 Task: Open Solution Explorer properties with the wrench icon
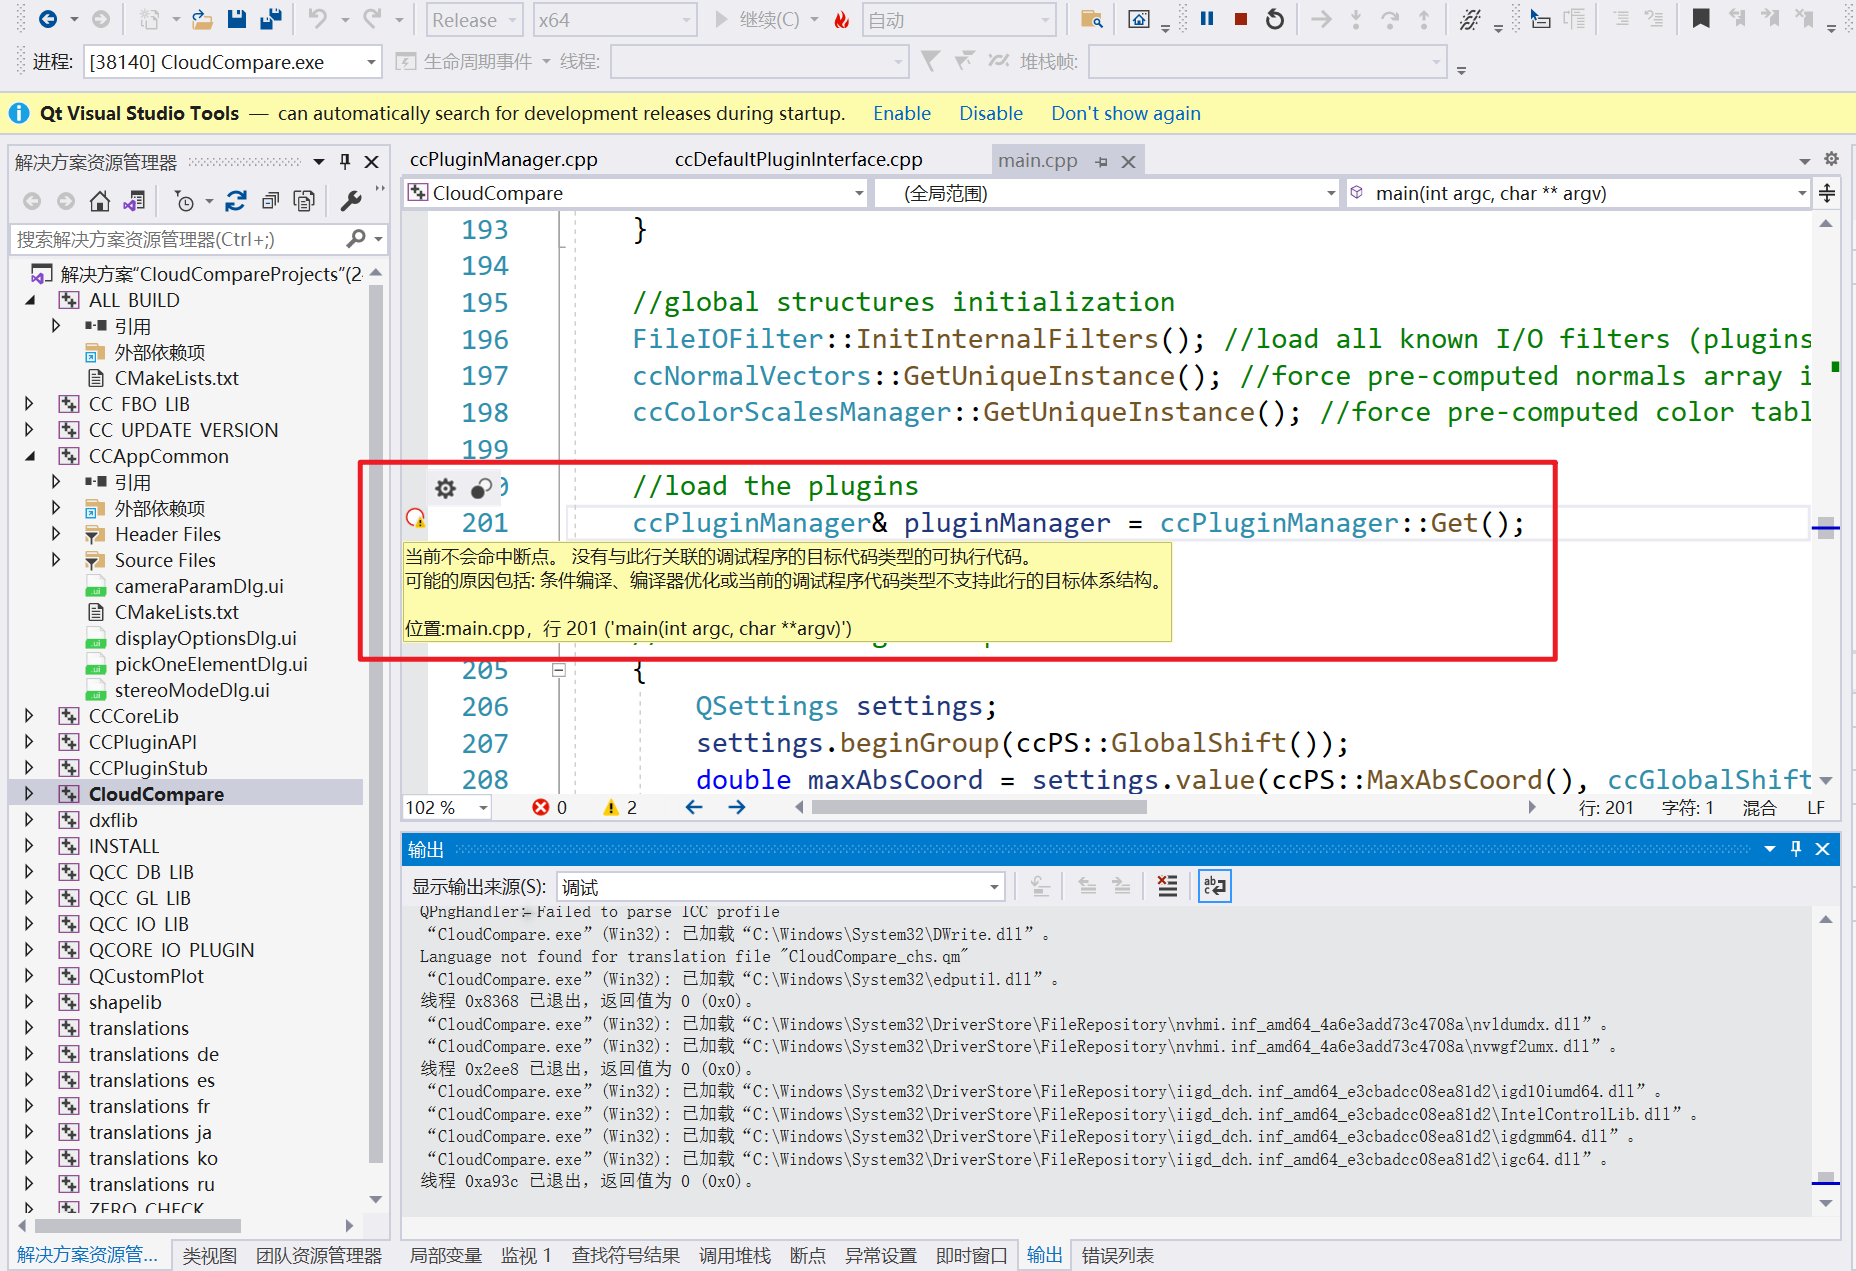click(x=351, y=202)
